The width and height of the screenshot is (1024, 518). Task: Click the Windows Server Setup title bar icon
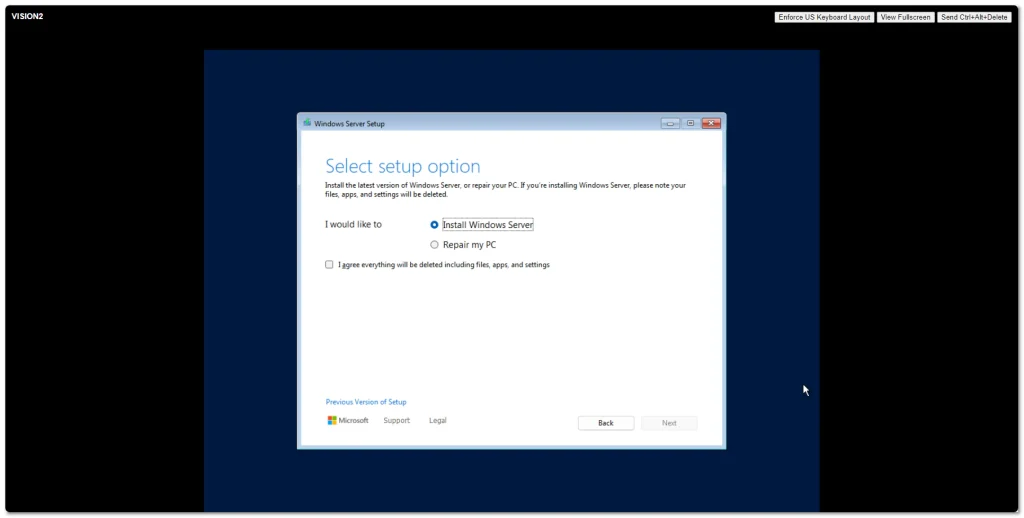[x=307, y=123]
